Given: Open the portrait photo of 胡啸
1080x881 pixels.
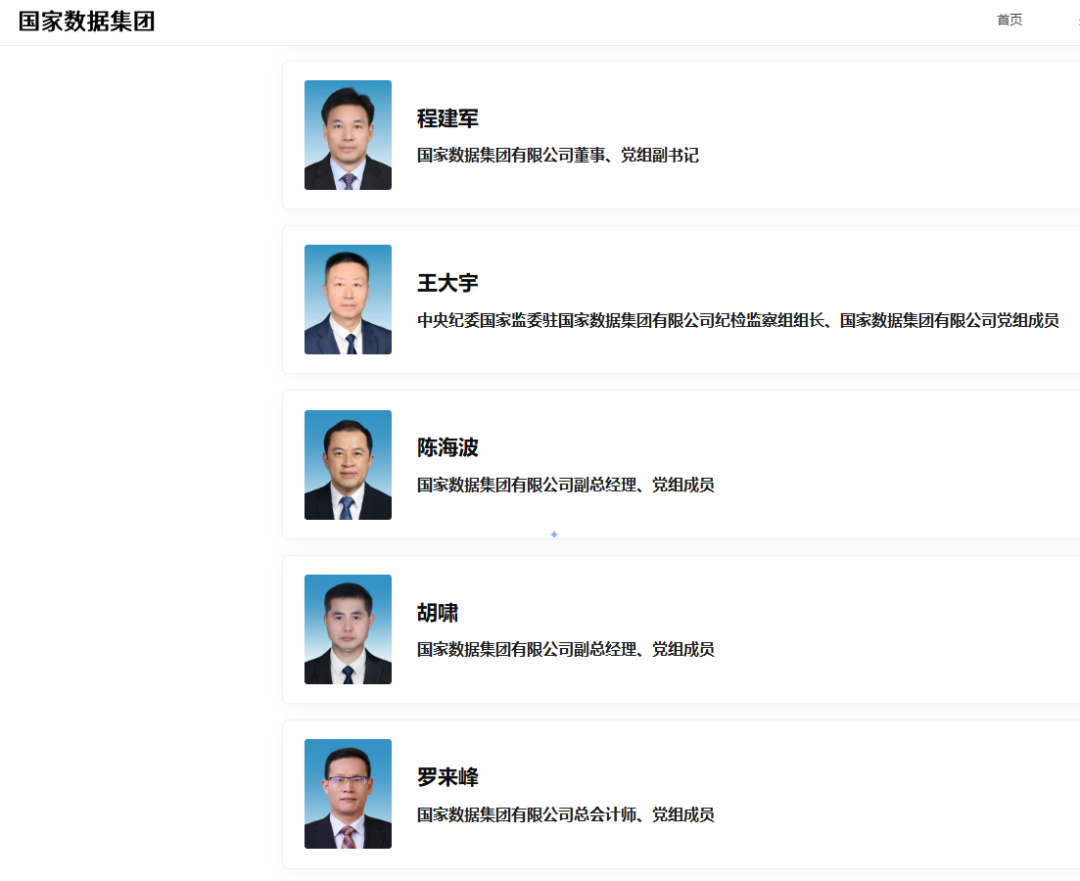Looking at the screenshot, I should pyautogui.click(x=348, y=630).
